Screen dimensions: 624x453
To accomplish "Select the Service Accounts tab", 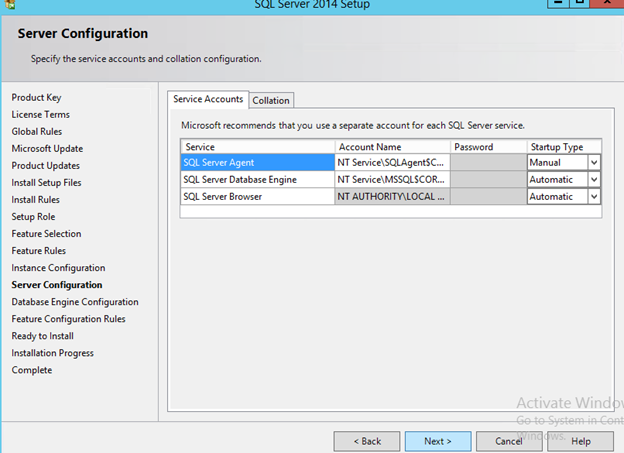I will [x=208, y=99].
